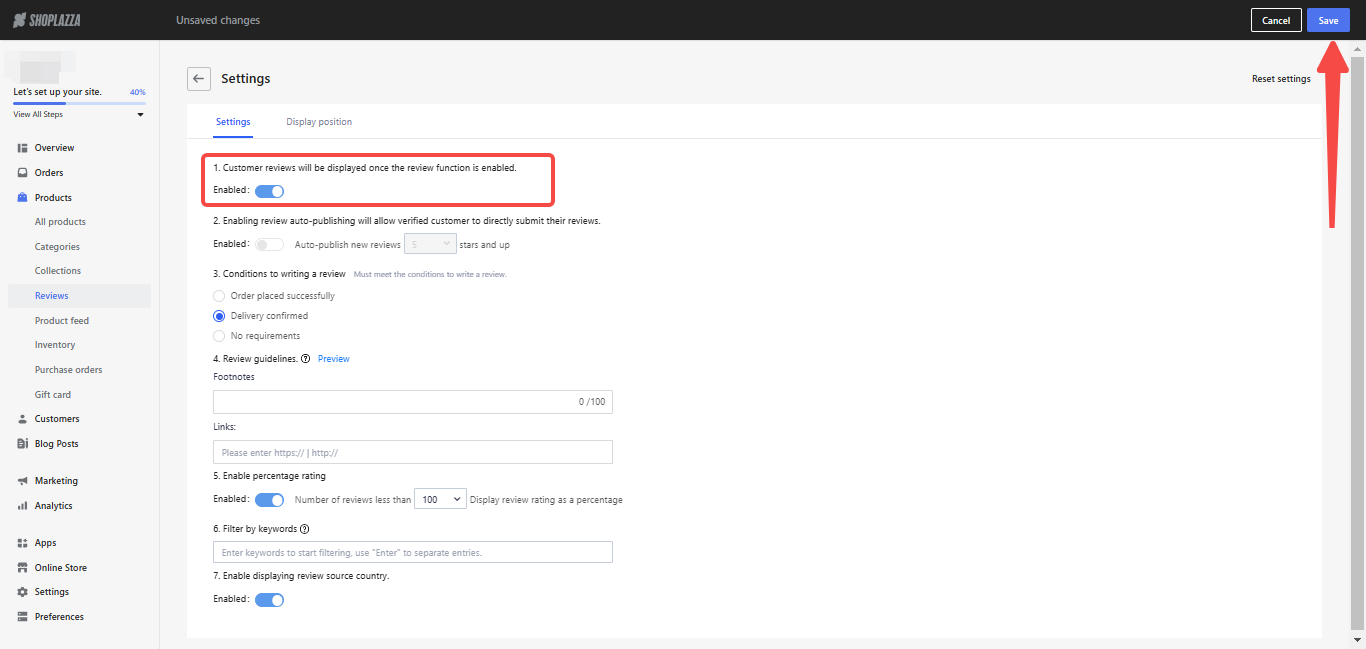
Task: Click the Cancel button
Action: (1276, 20)
